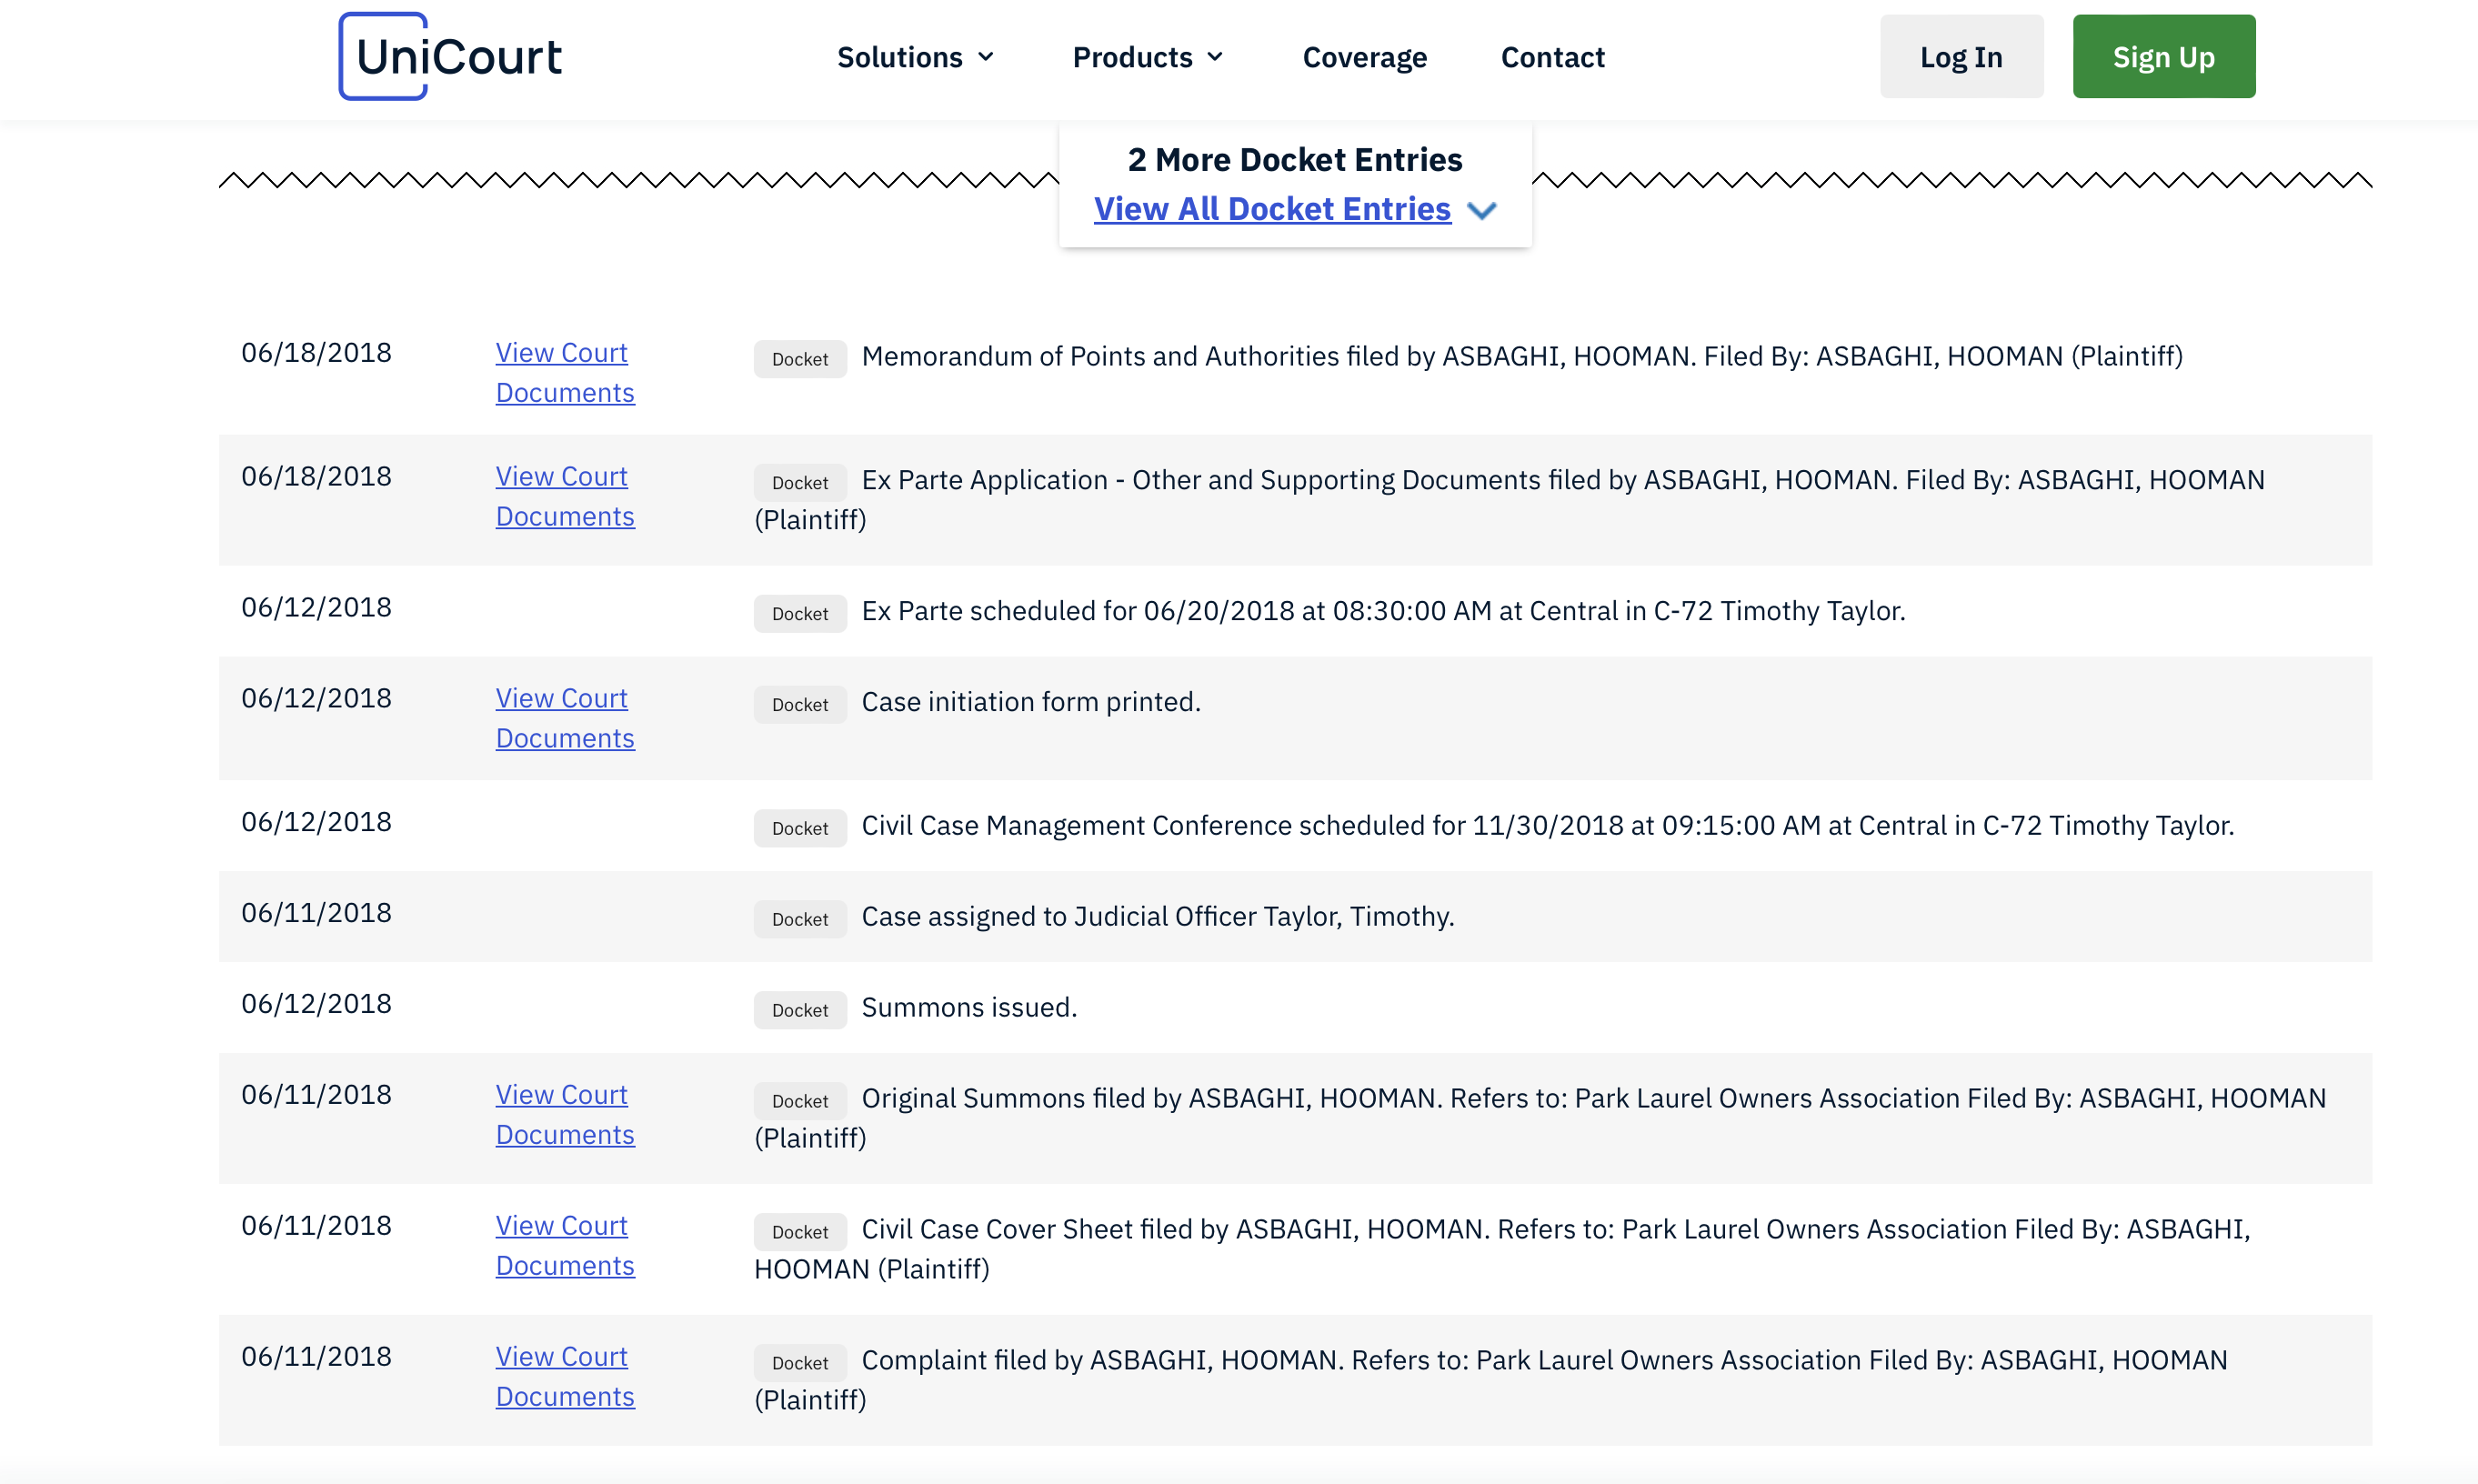This screenshot has width=2478, height=1484.
Task: Select the Ex Parte scheduled for 06/20/2018 text
Action: (x=1384, y=611)
